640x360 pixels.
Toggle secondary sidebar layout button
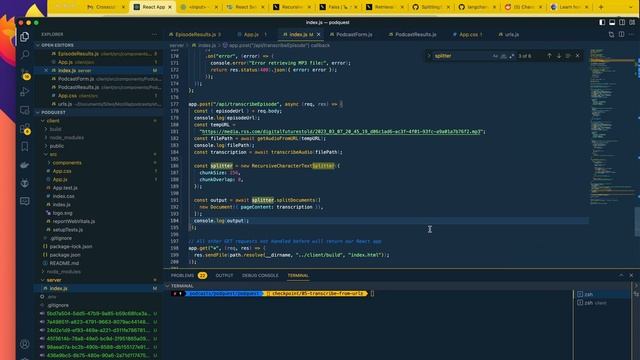click(622, 22)
